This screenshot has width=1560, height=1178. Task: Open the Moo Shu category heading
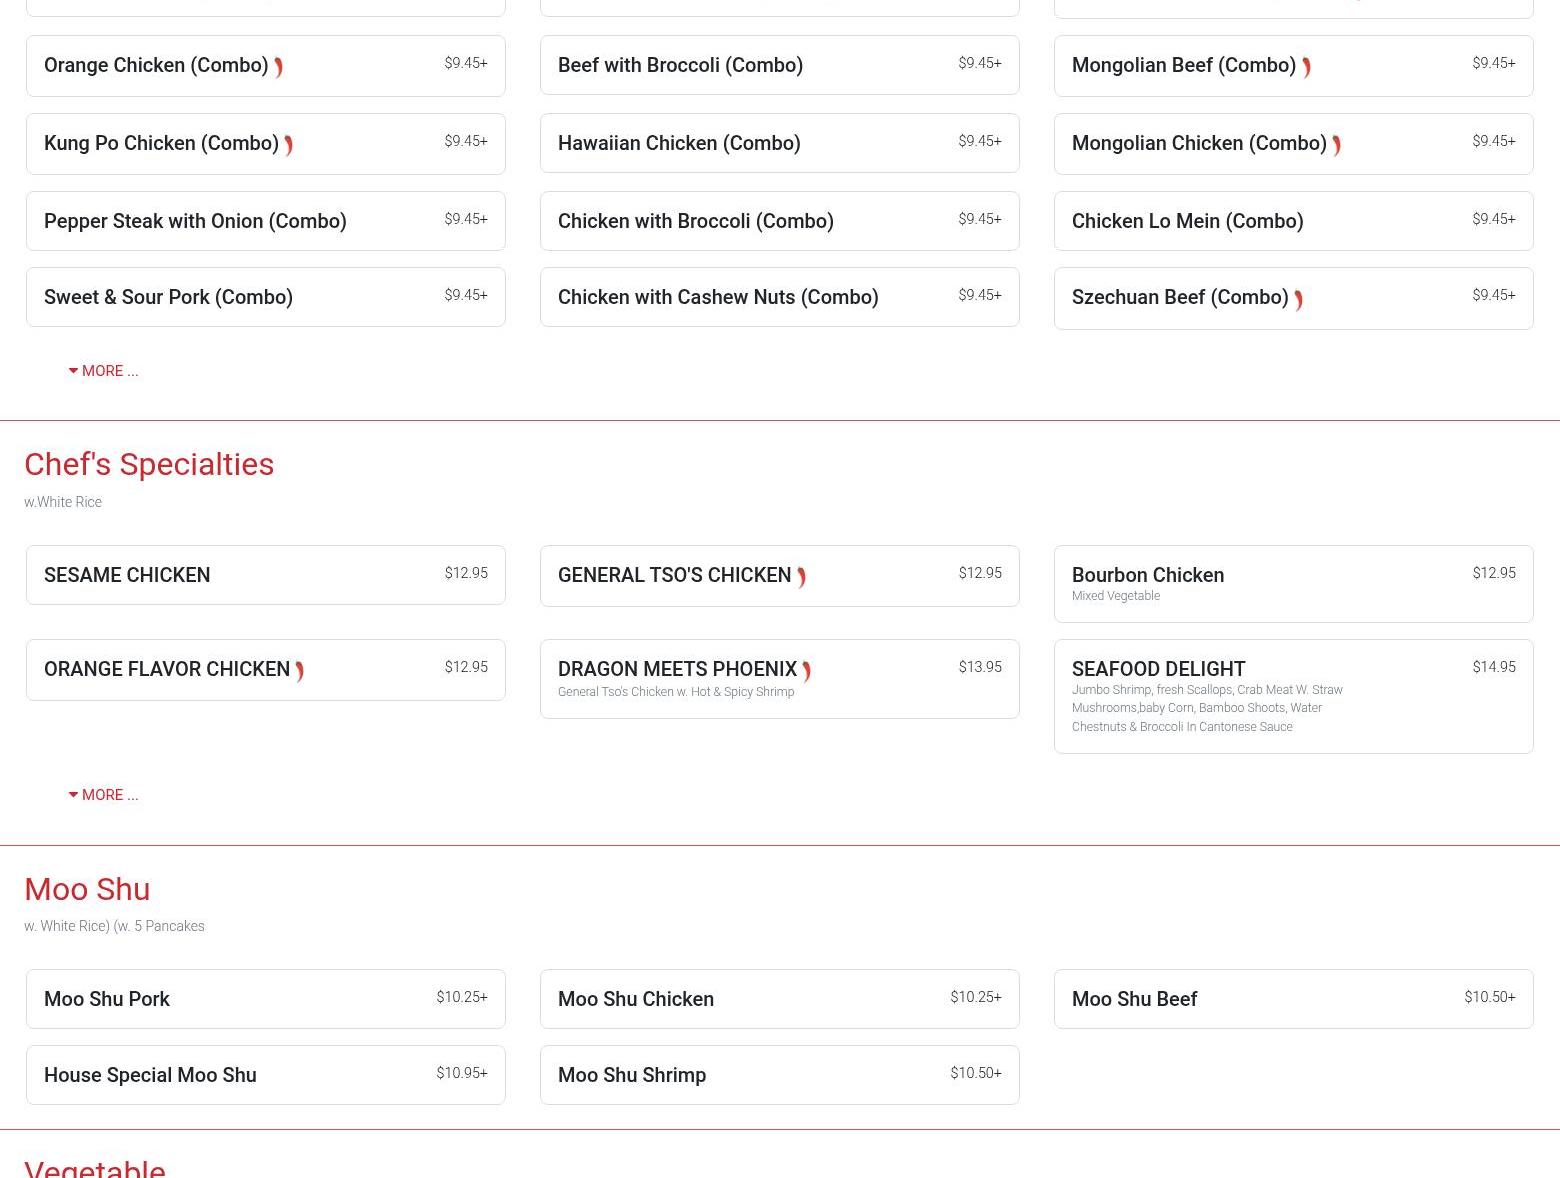87,889
